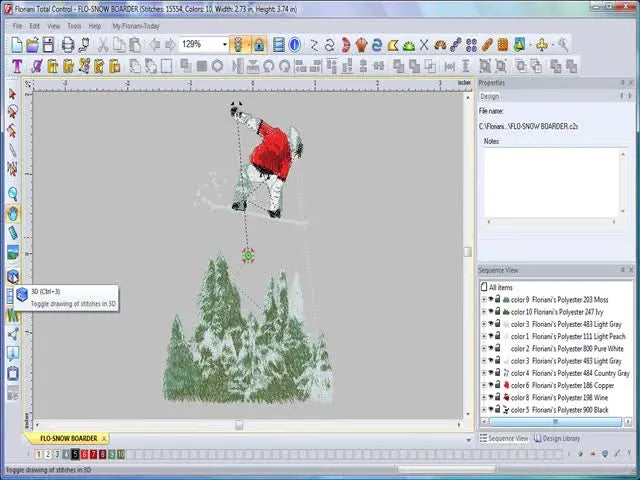Open the Help menu

point(95,26)
